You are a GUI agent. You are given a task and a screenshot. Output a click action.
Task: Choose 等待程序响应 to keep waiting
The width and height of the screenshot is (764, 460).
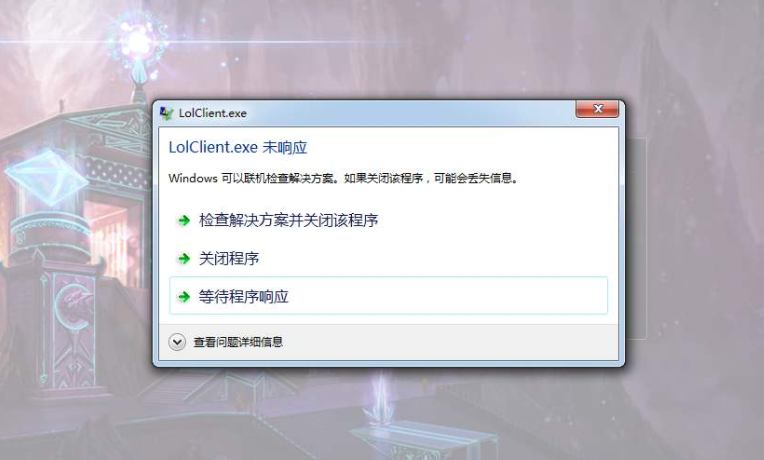244,296
